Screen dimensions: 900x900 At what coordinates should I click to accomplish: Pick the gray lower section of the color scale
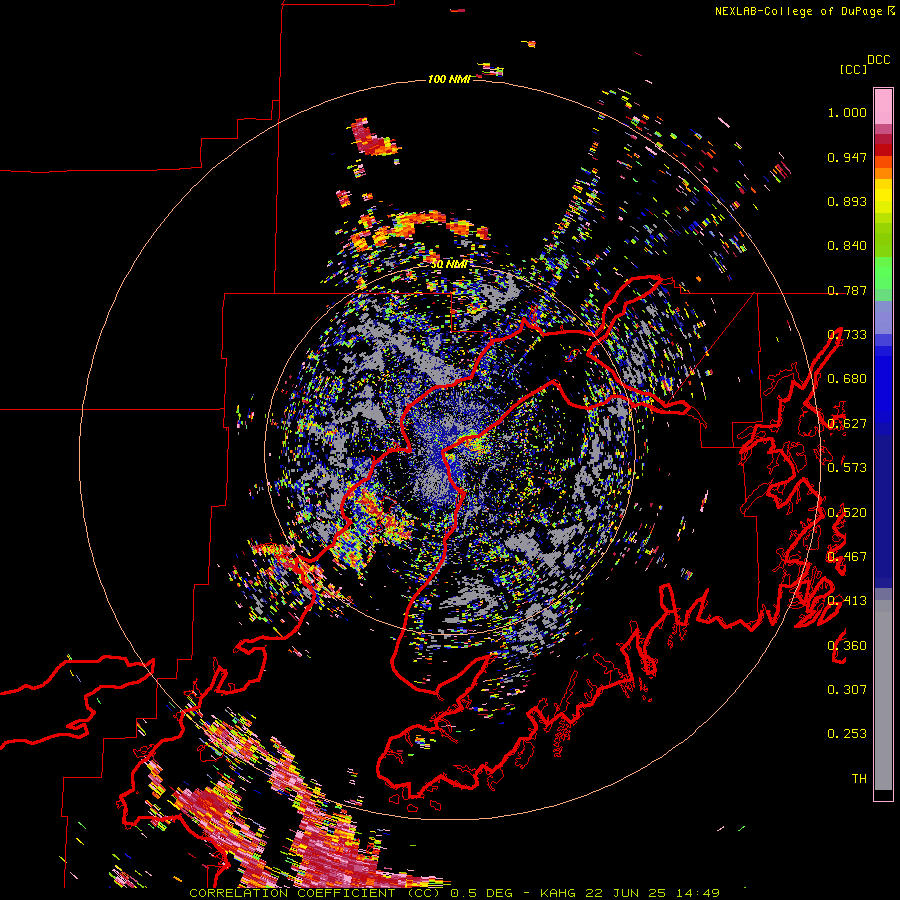[x=883, y=695]
